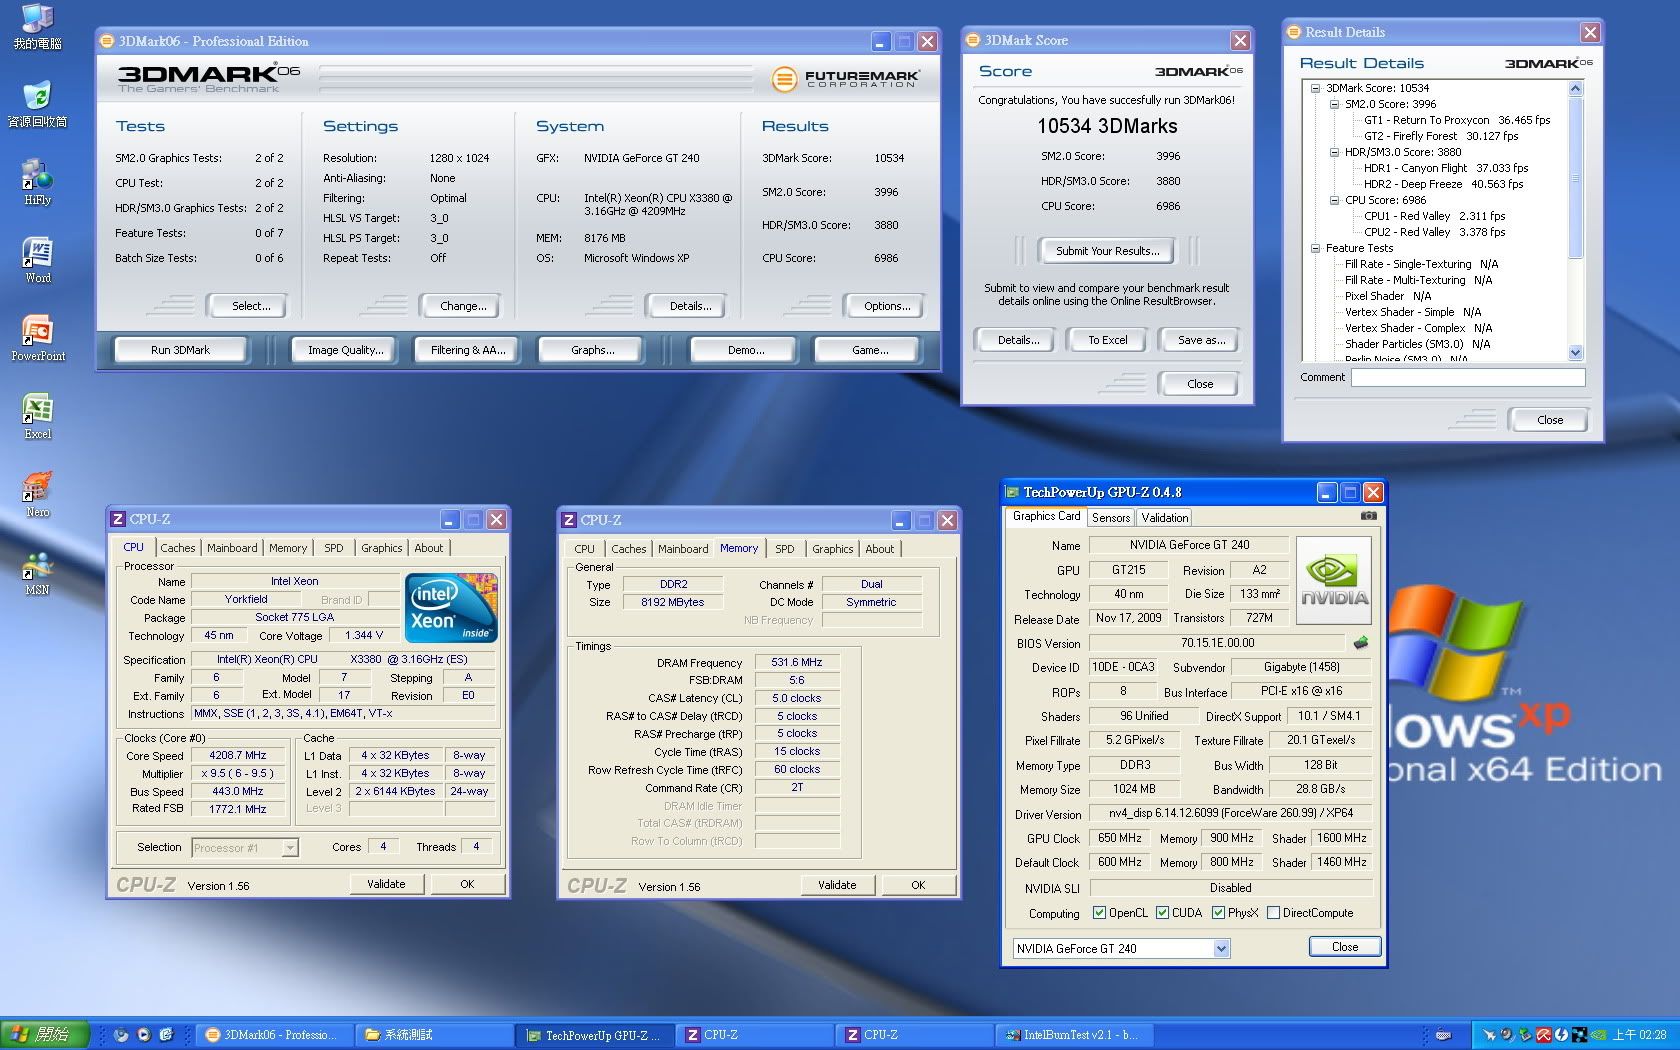
Task: Click the GPU-Z screenshot camera icon
Action: pyautogui.click(x=1368, y=516)
